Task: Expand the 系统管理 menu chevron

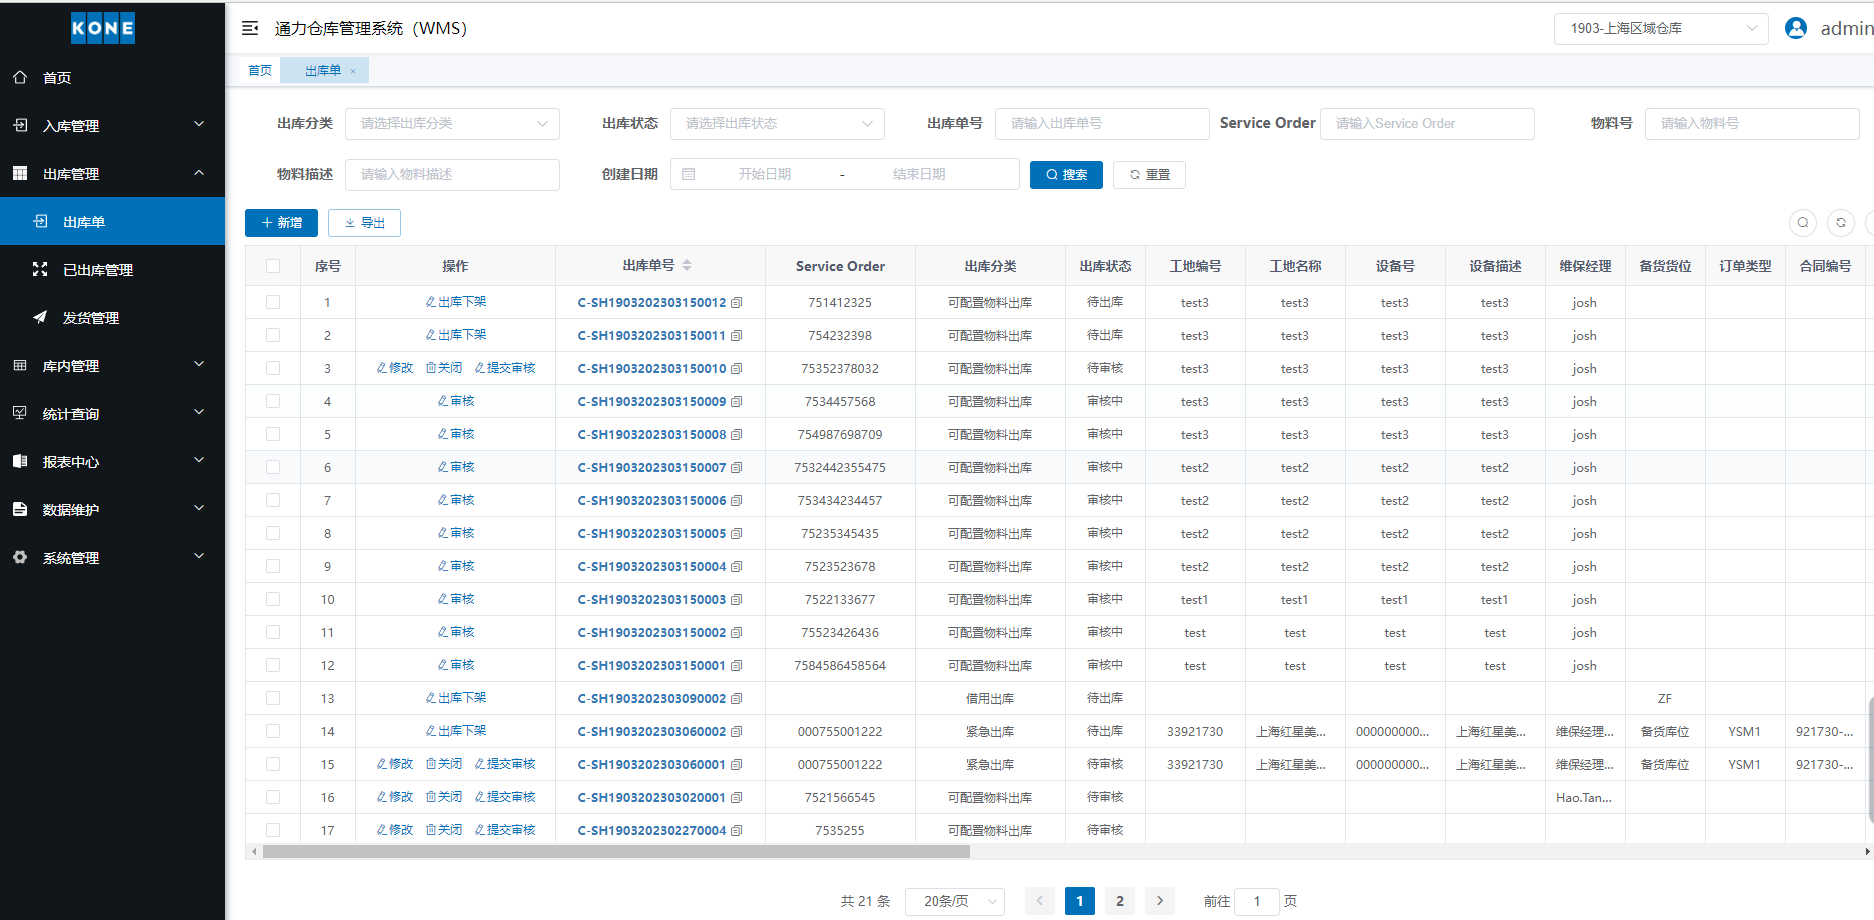Action: [199, 556]
